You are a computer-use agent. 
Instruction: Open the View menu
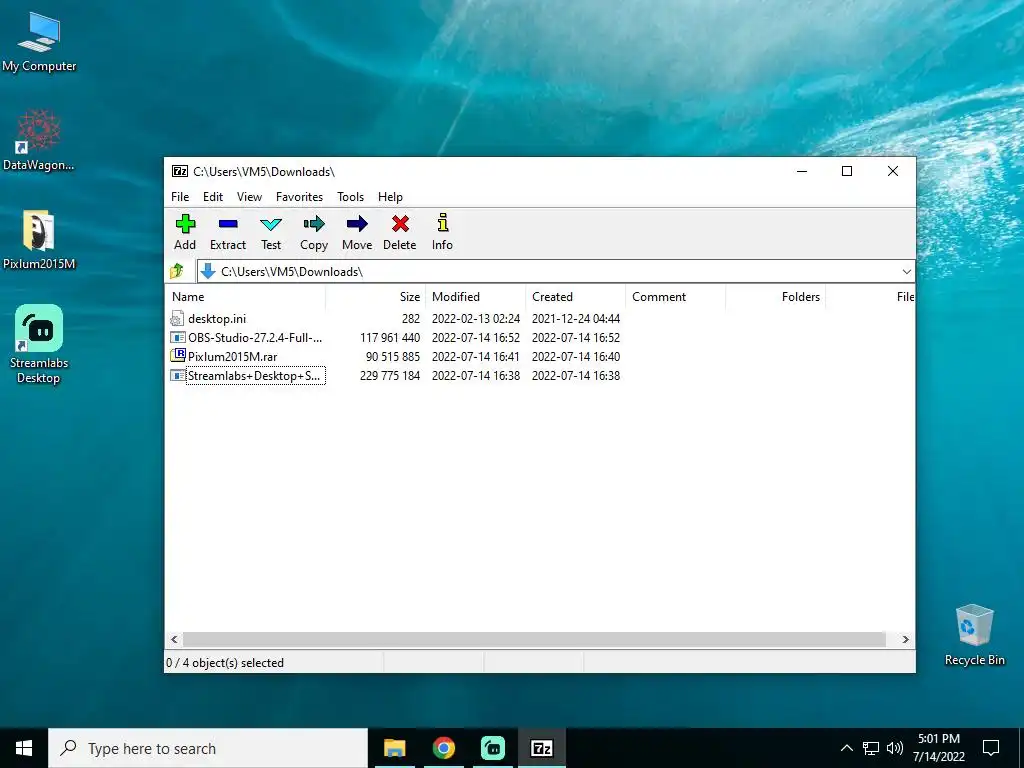pyautogui.click(x=249, y=197)
